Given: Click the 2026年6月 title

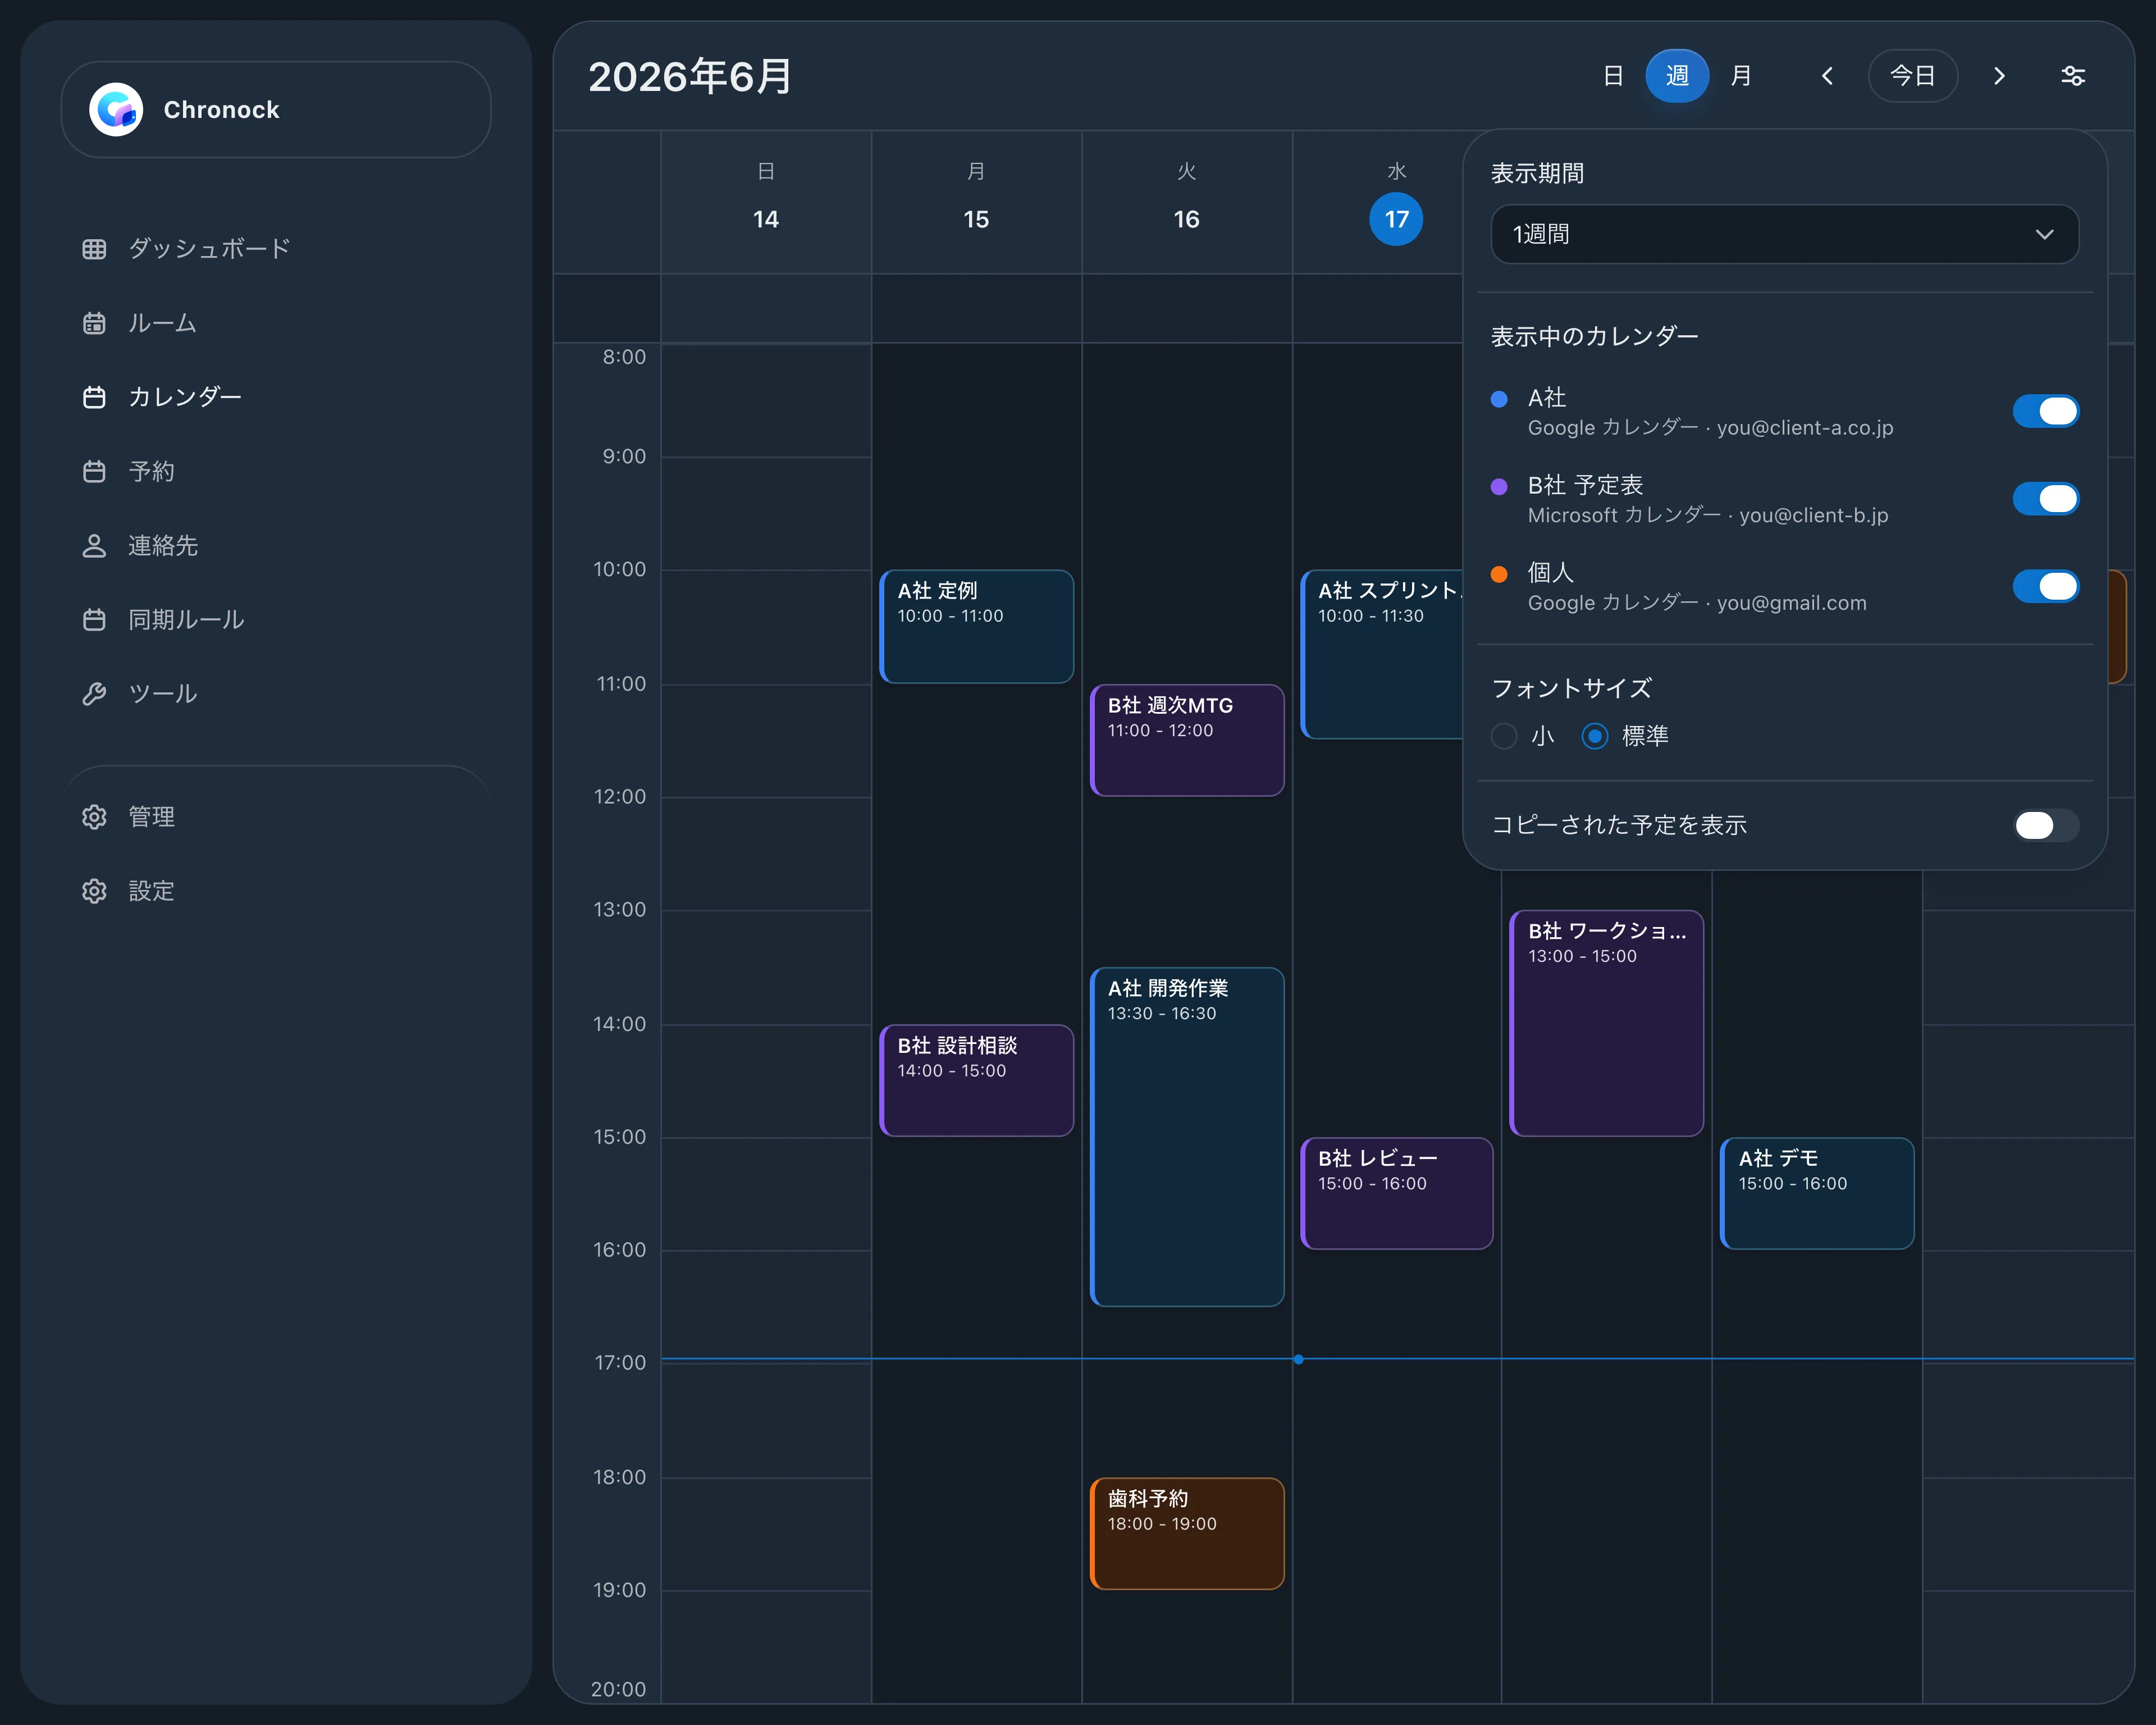Looking at the screenshot, I should (690, 77).
